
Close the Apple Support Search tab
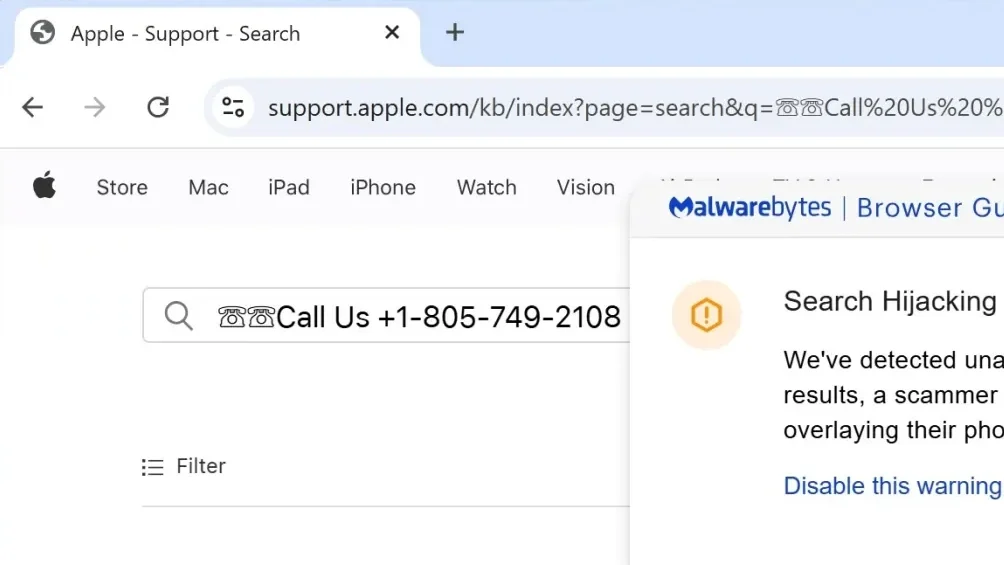tap(392, 32)
